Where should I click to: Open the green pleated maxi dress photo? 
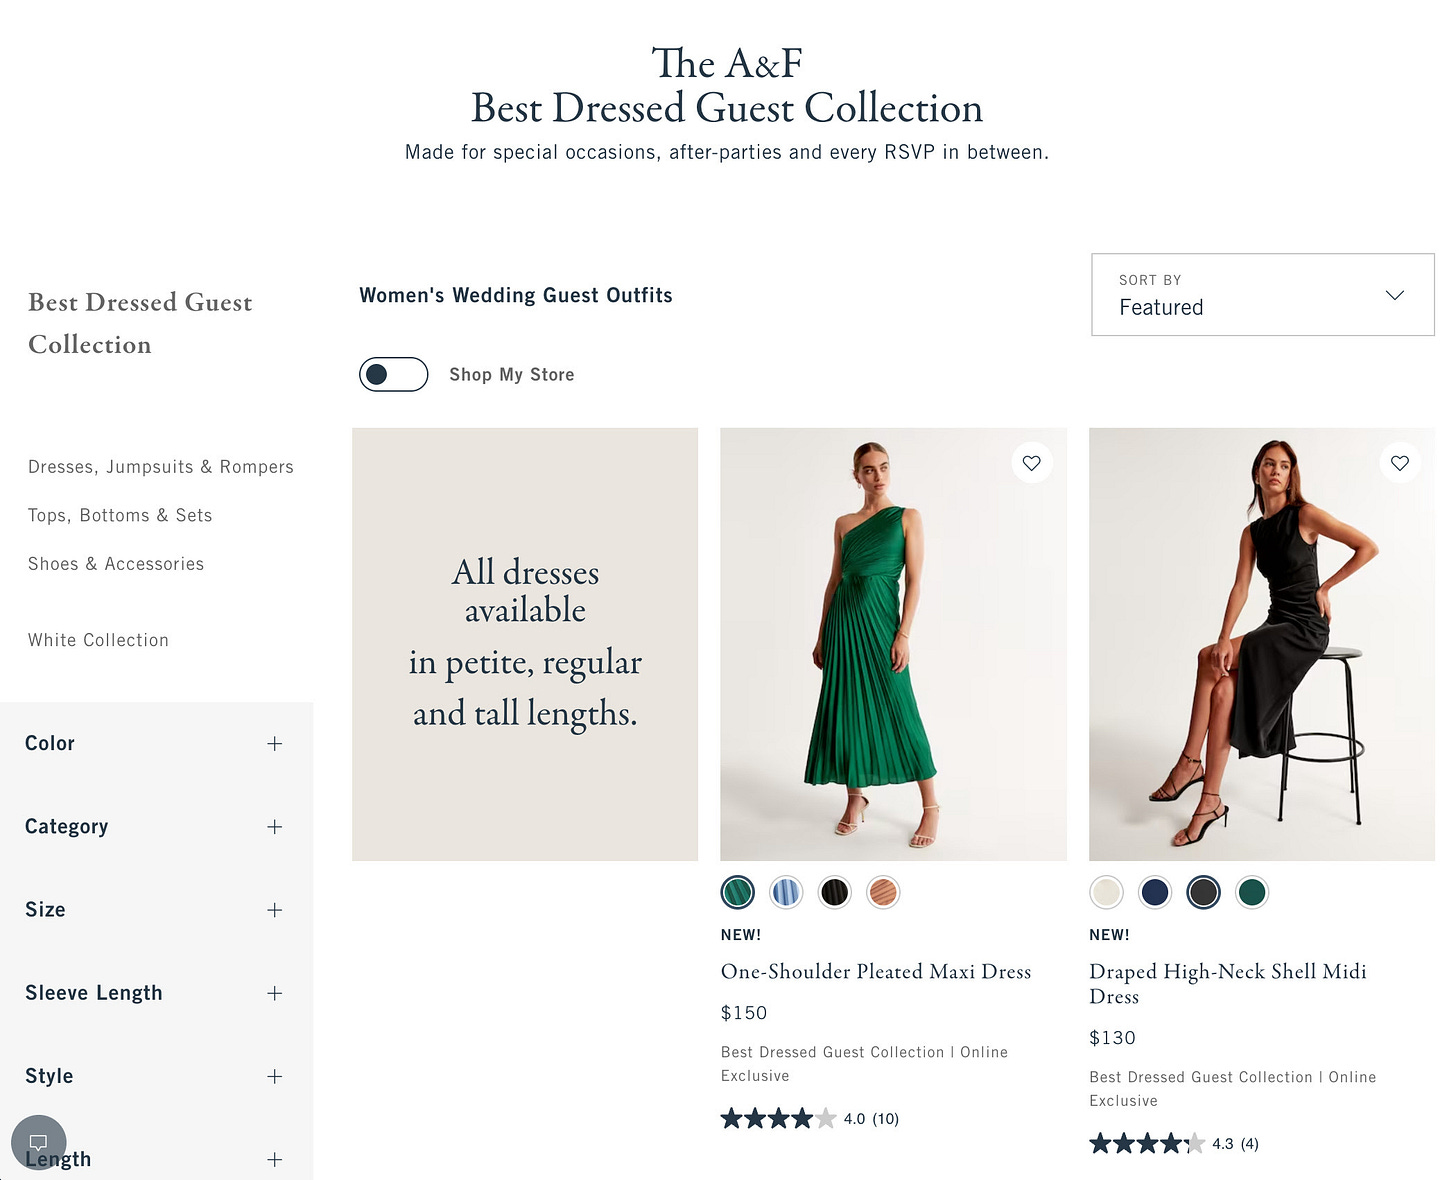click(893, 644)
